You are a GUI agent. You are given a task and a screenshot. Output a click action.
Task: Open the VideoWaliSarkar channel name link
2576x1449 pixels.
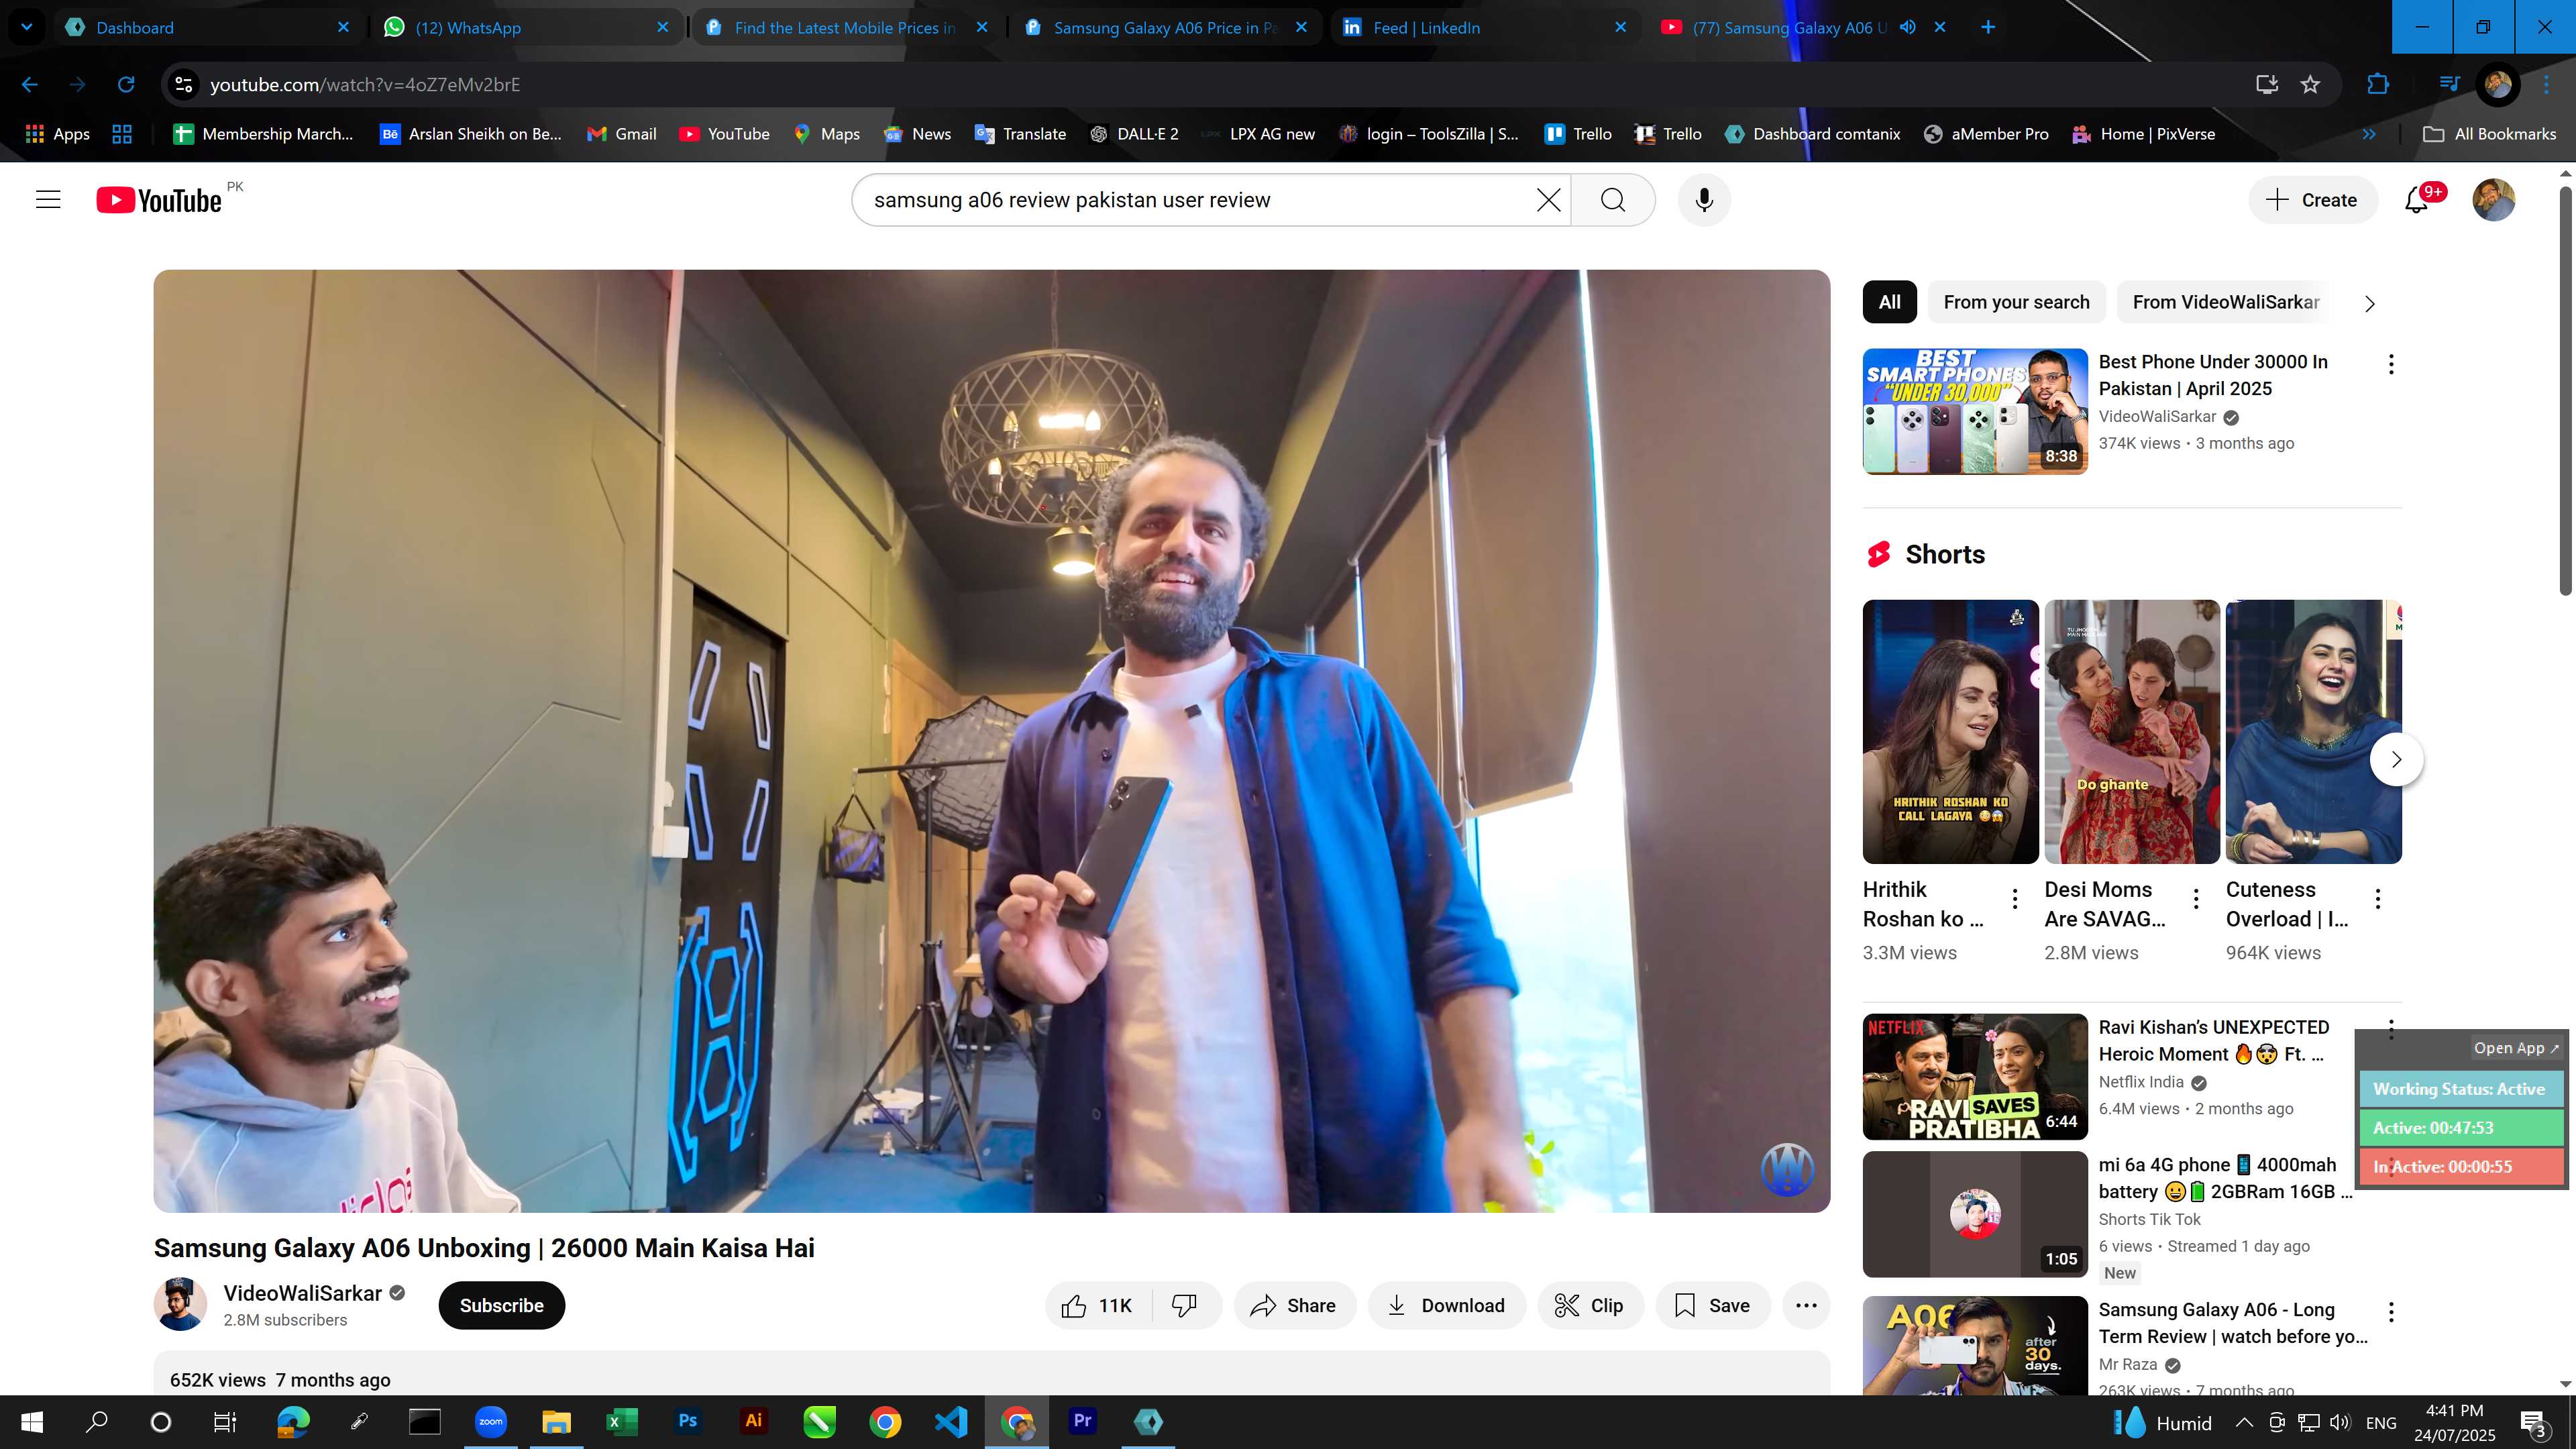point(302,1293)
